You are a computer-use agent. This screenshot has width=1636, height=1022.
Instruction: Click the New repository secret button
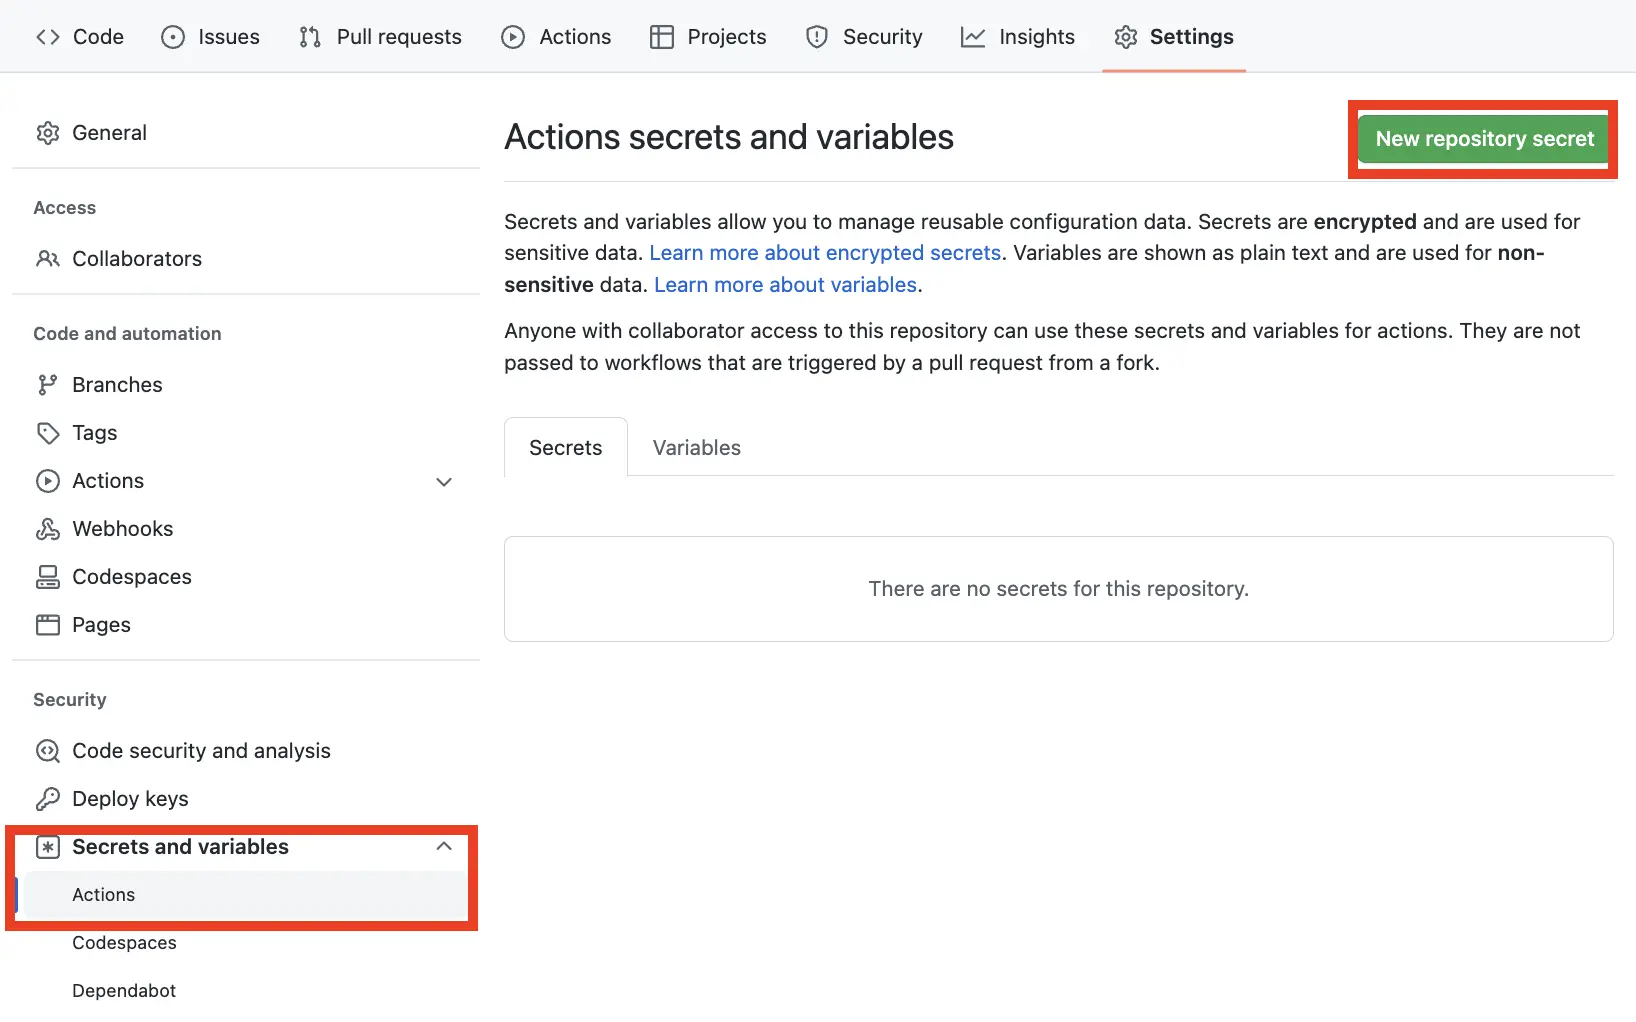coord(1483,139)
